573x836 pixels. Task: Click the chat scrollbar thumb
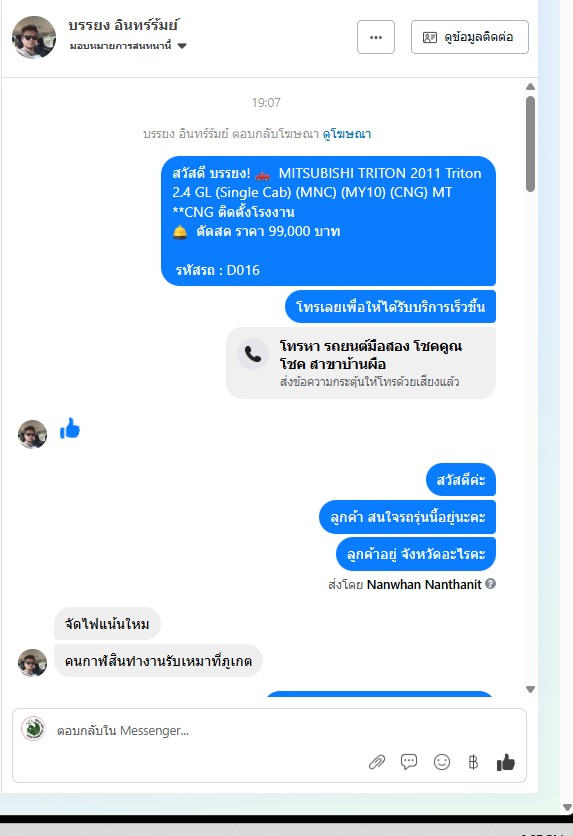tap(530, 143)
